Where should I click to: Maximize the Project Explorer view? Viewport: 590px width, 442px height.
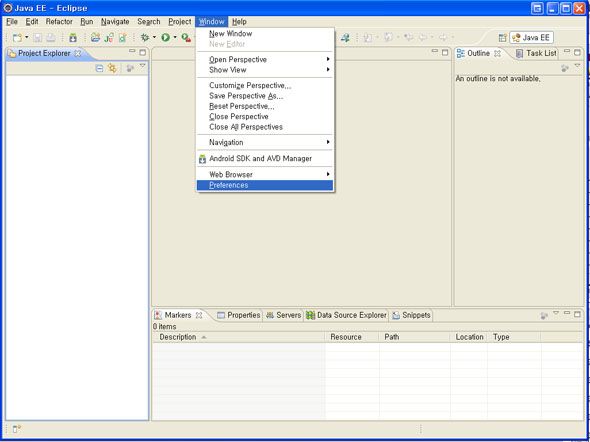point(143,52)
